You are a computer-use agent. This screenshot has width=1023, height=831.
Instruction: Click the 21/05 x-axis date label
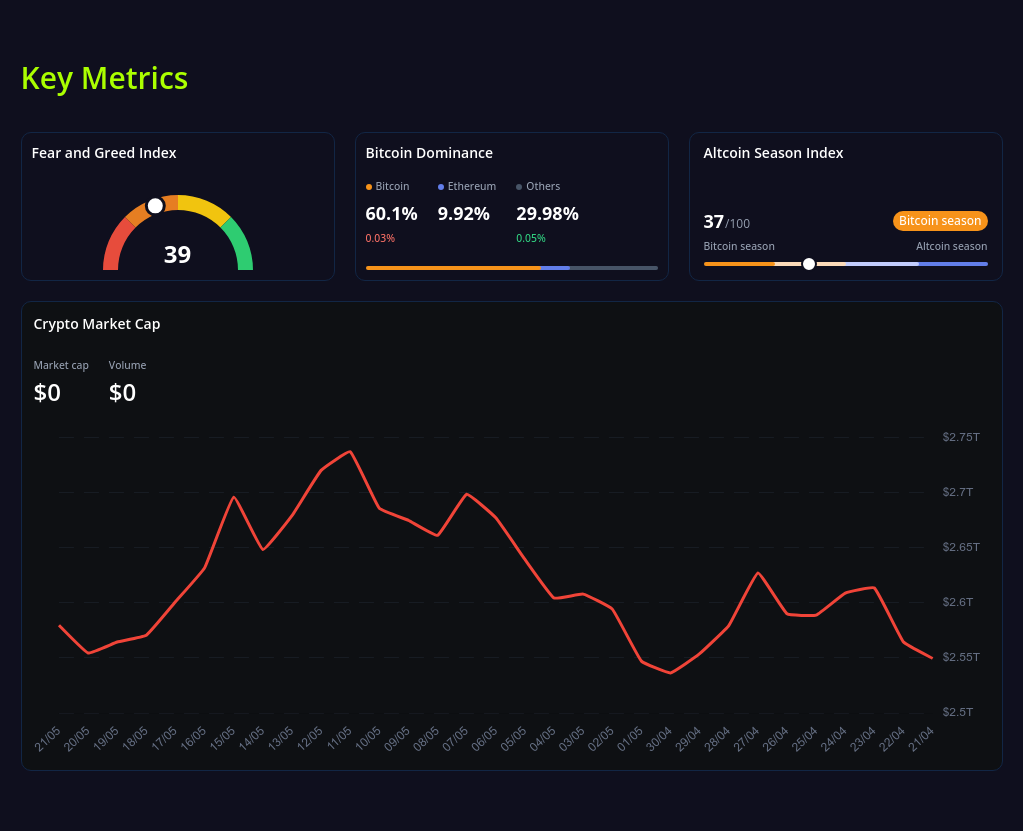(48, 739)
